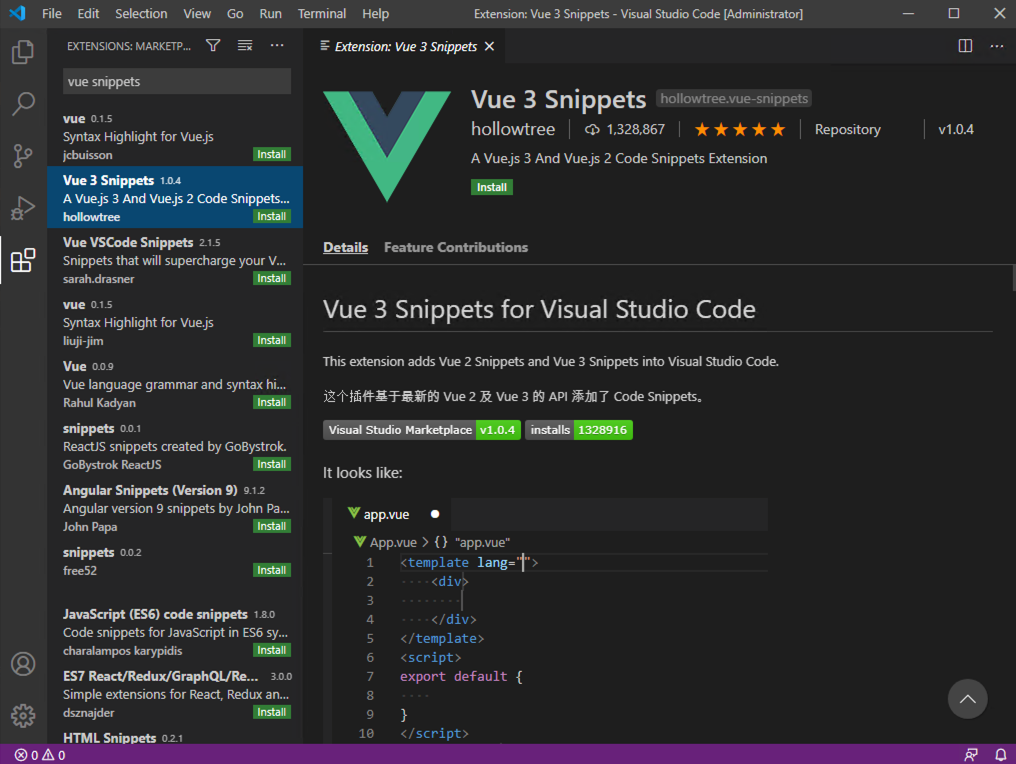Screen dimensions: 1016x764
Task: Install Angular Snippets by John Papa
Action: click(x=271, y=526)
